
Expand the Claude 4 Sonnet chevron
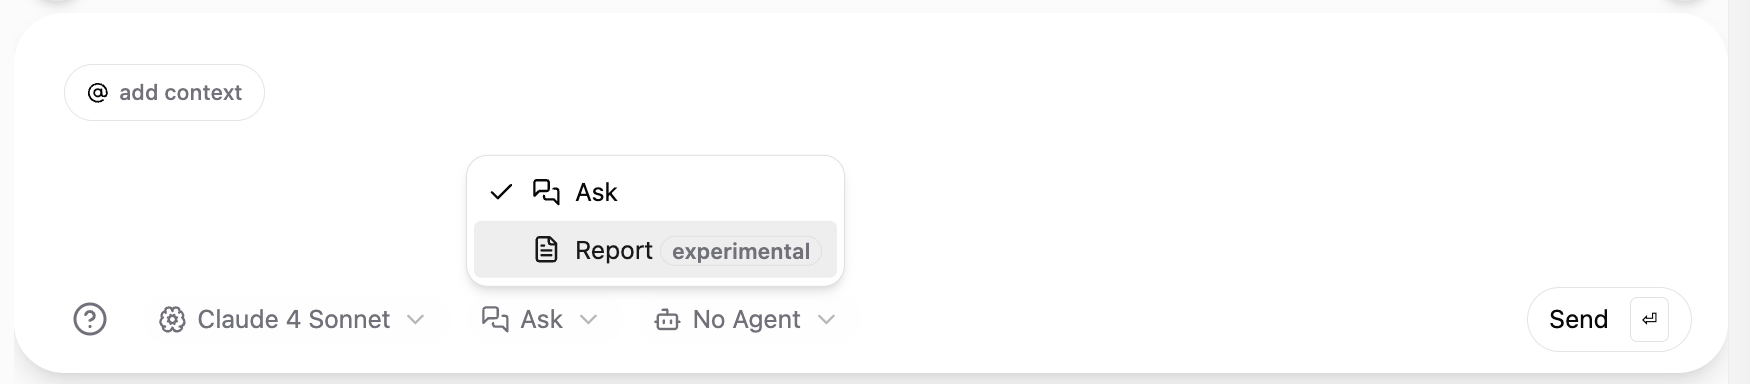[x=415, y=320]
